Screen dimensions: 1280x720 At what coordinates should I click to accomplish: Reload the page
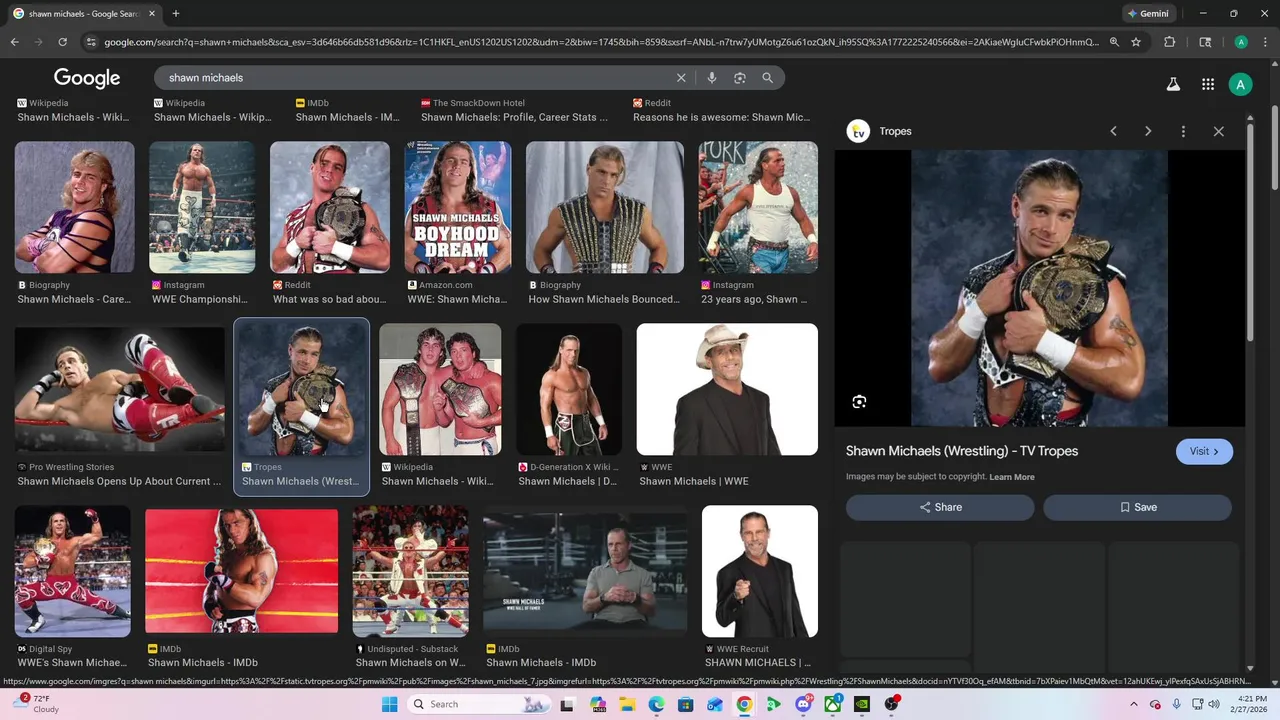point(62,42)
